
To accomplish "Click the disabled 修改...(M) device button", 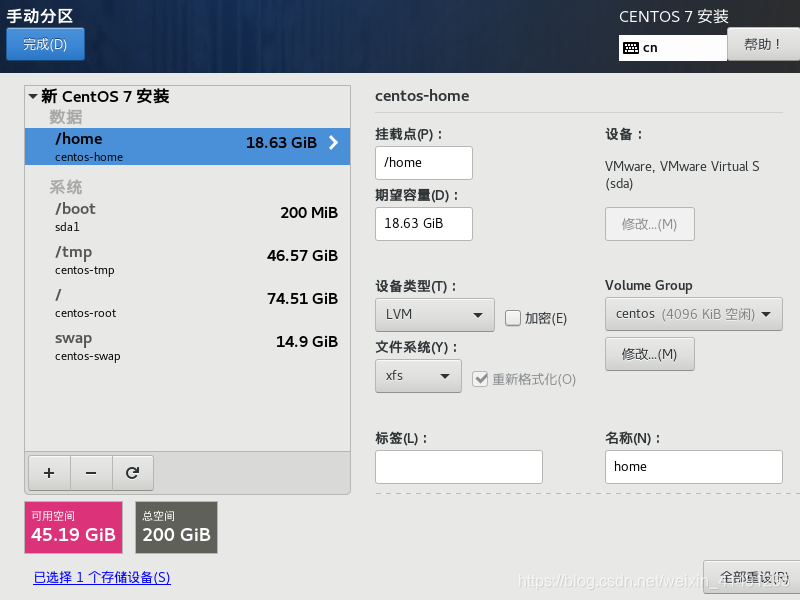I will pos(649,224).
